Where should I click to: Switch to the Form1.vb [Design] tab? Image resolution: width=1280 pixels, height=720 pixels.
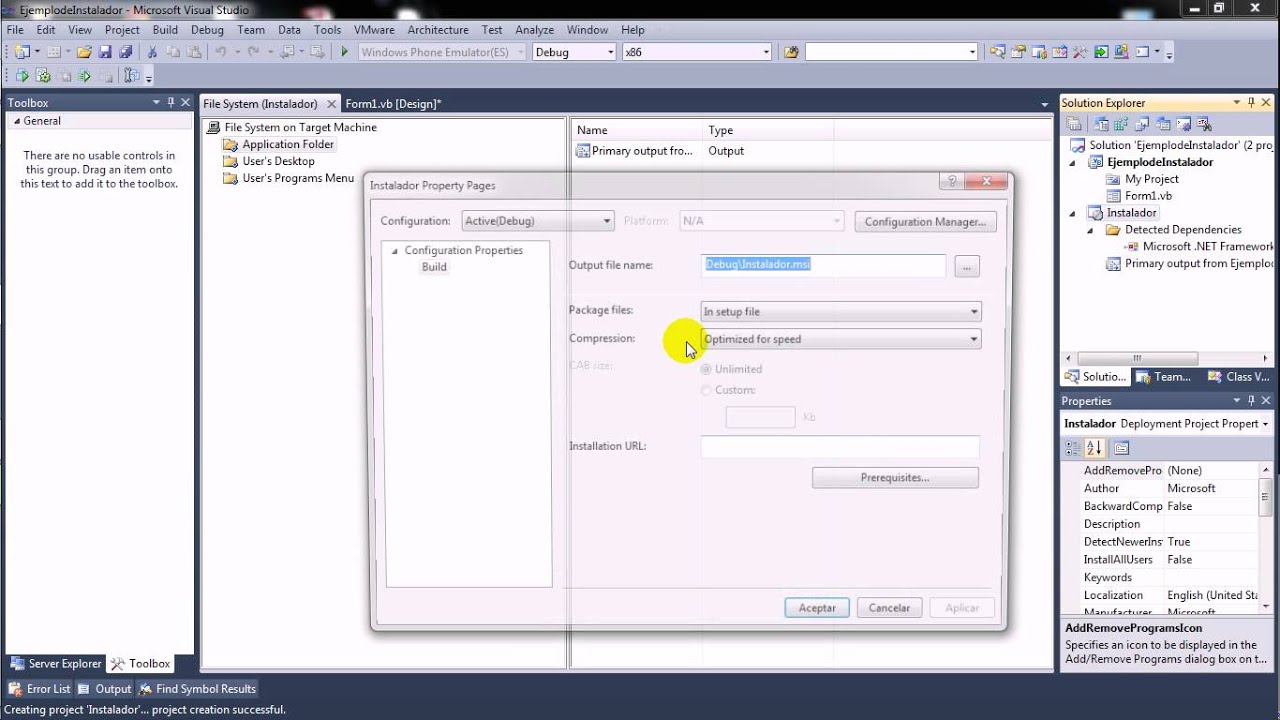pyautogui.click(x=393, y=104)
